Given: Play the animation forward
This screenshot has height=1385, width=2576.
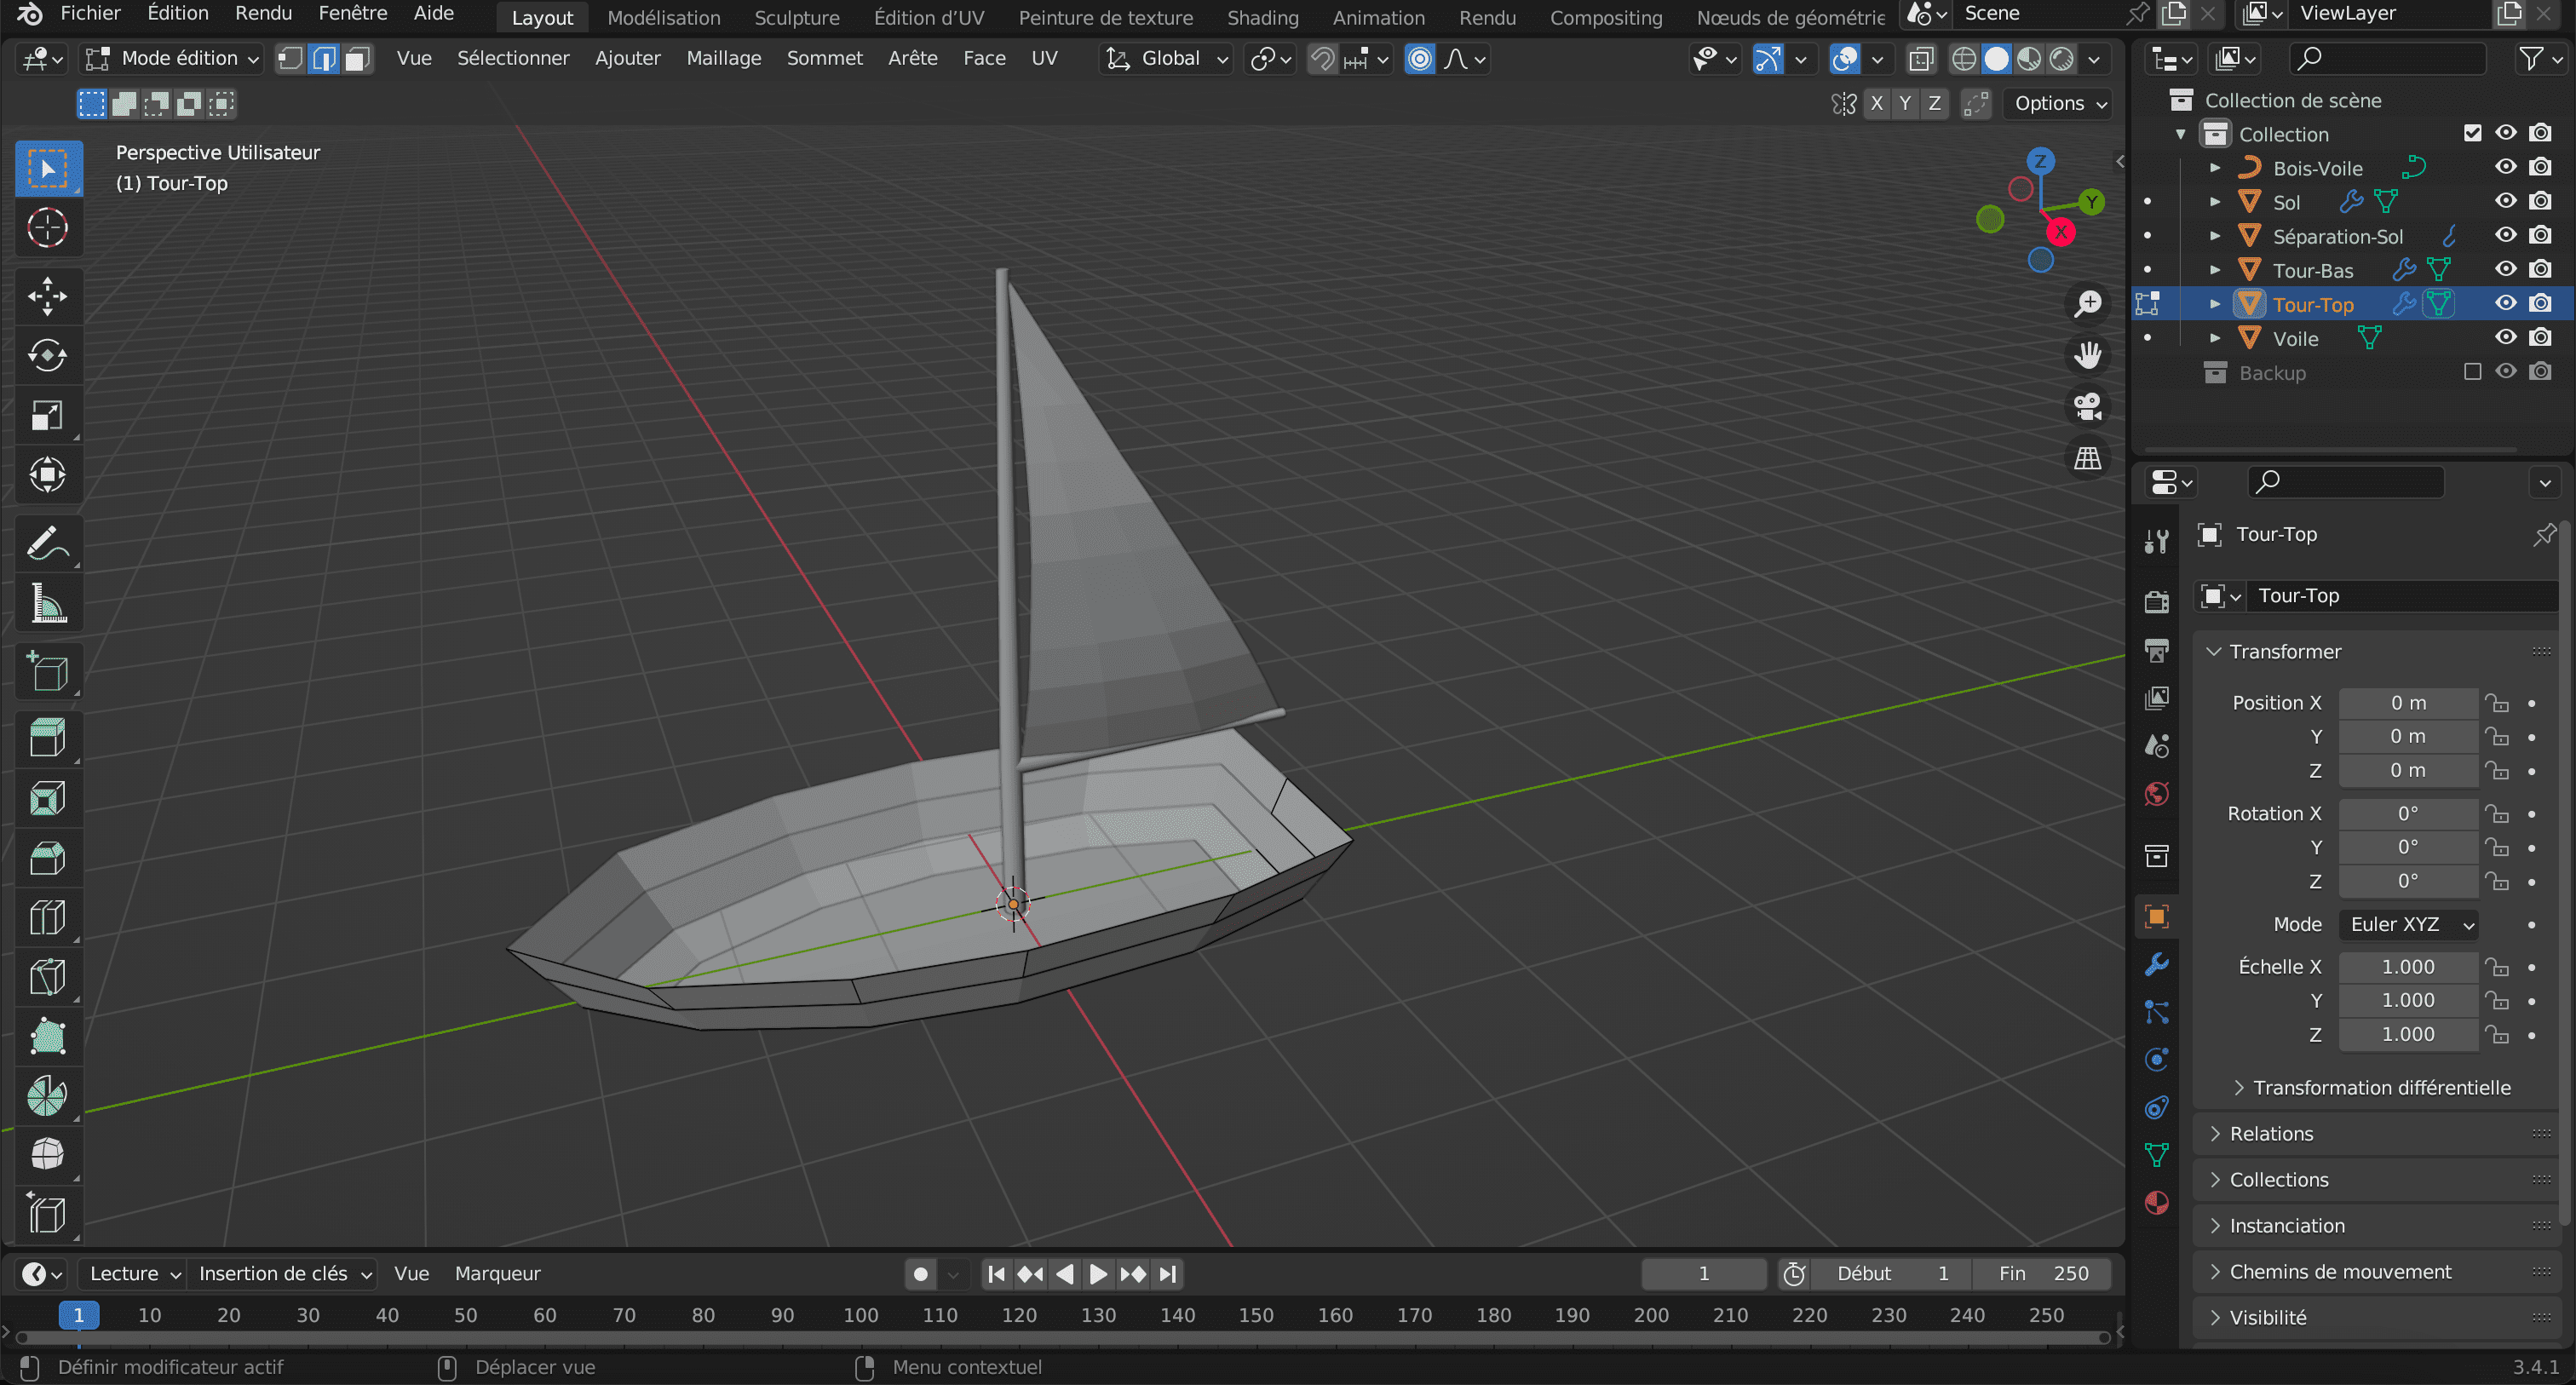Looking at the screenshot, I should coord(1098,1274).
